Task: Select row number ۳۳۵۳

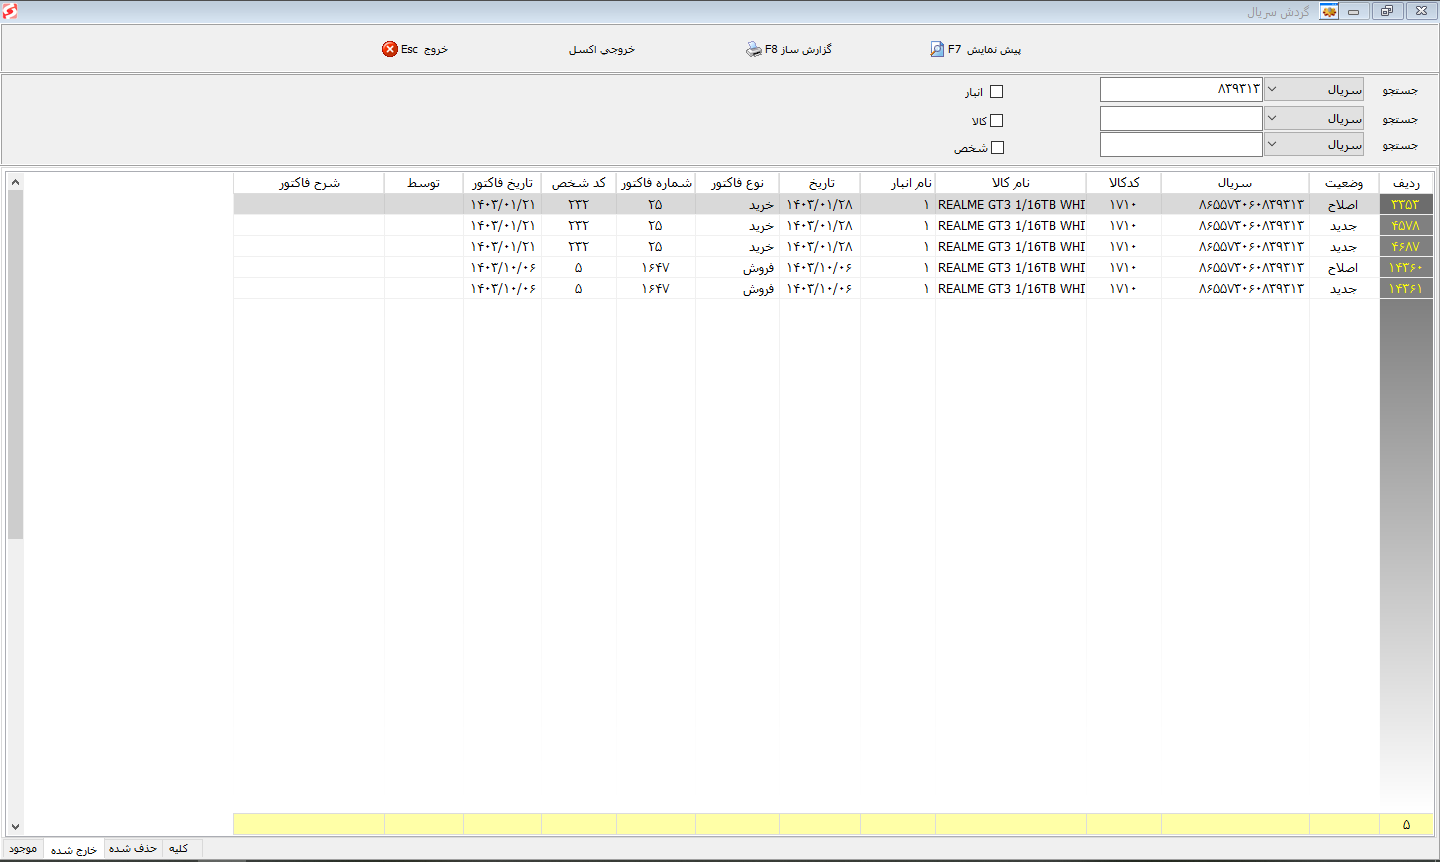Action: tap(1406, 204)
